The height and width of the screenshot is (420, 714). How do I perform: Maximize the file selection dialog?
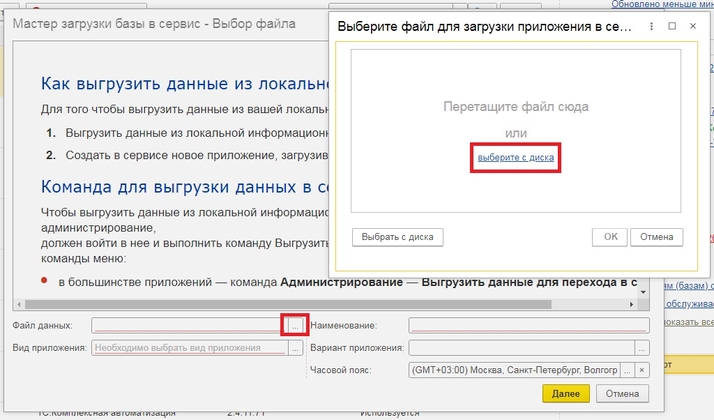click(672, 26)
